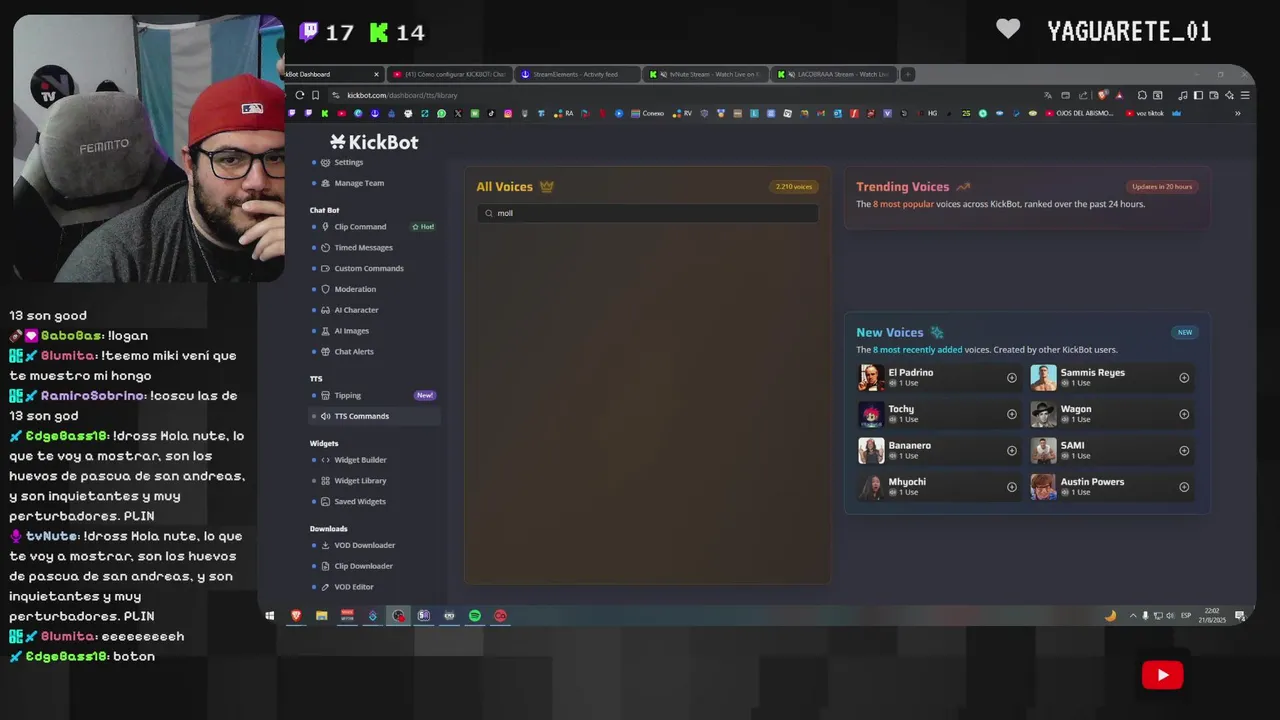Image resolution: width=1280 pixels, height=720 pixels.
Task: Click the browser address bar URL
Action: (x=402, y=95)
